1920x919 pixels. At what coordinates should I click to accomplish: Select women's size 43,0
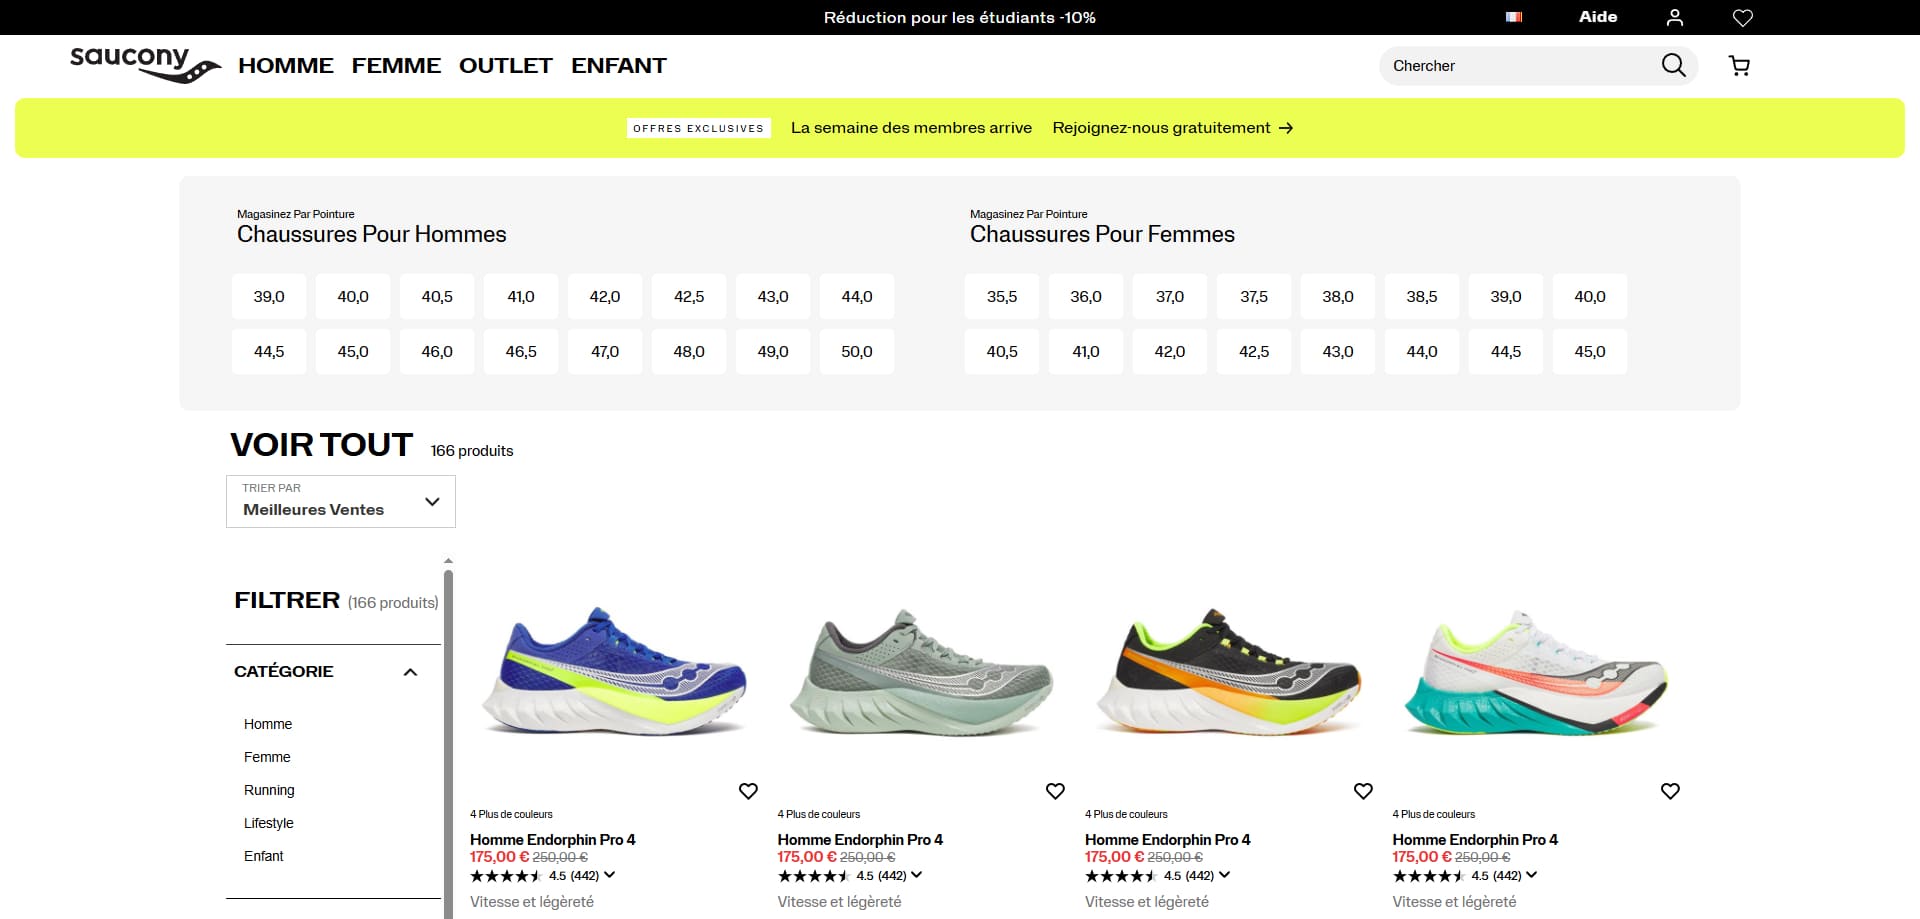click(x=1338, y=352)
